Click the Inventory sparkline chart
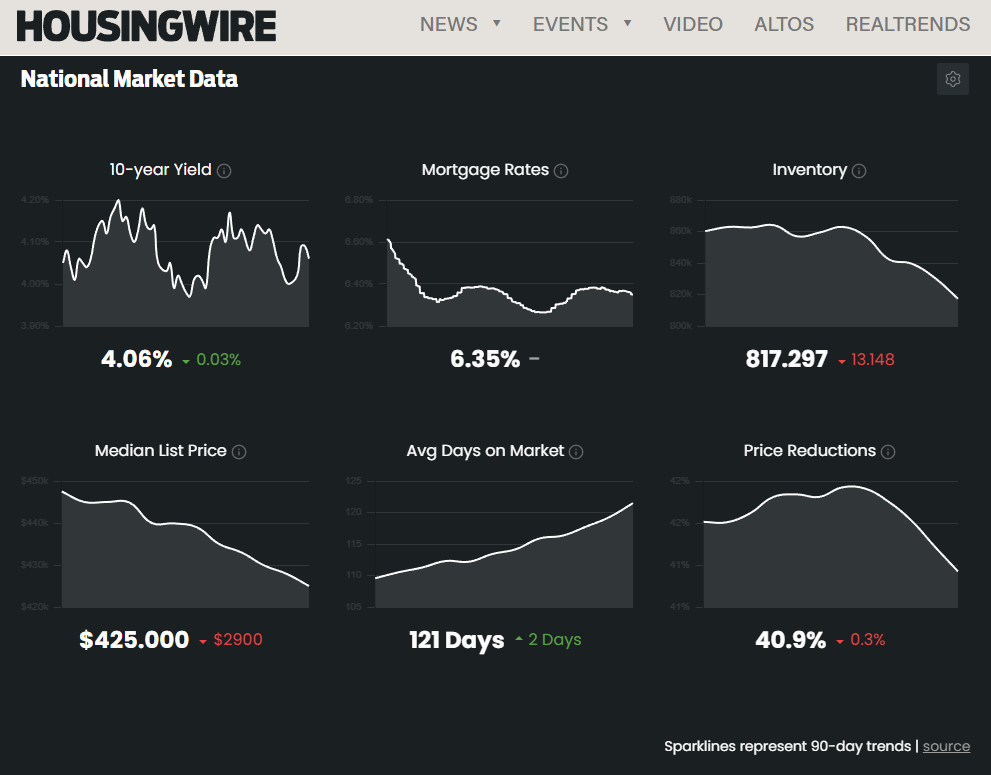 831,263
